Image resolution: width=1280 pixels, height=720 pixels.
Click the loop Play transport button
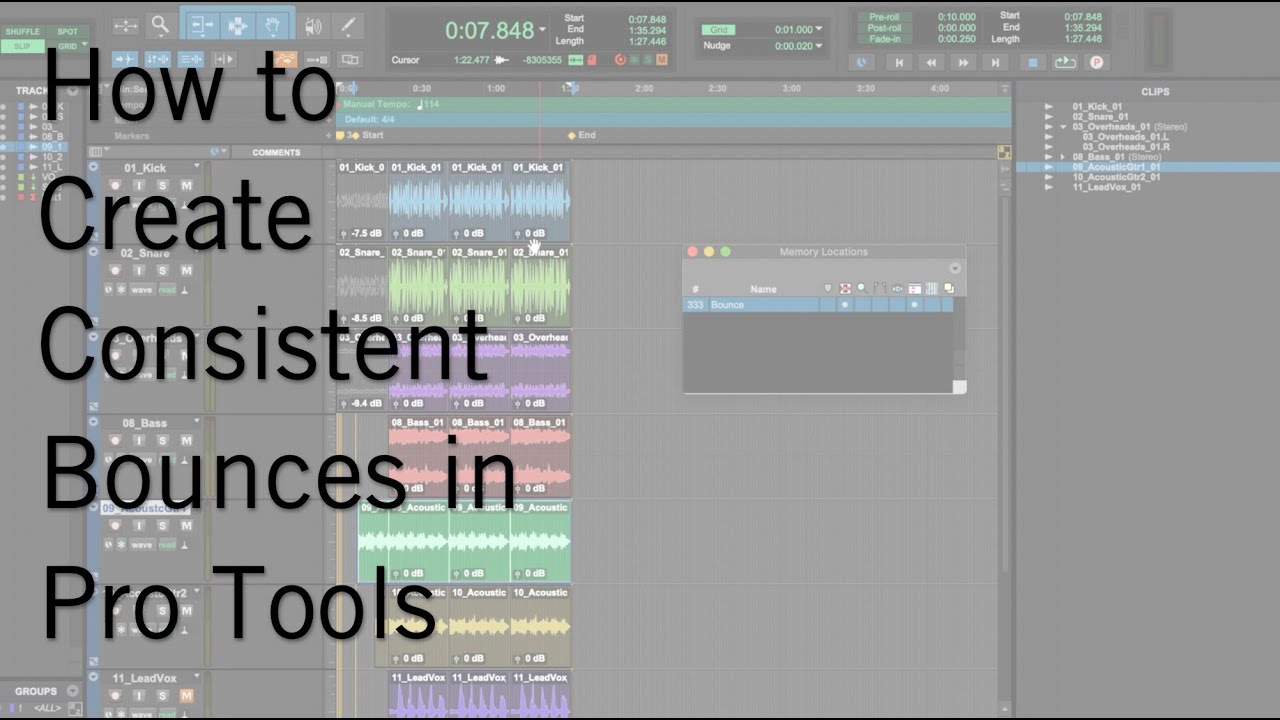(1065, 62)
